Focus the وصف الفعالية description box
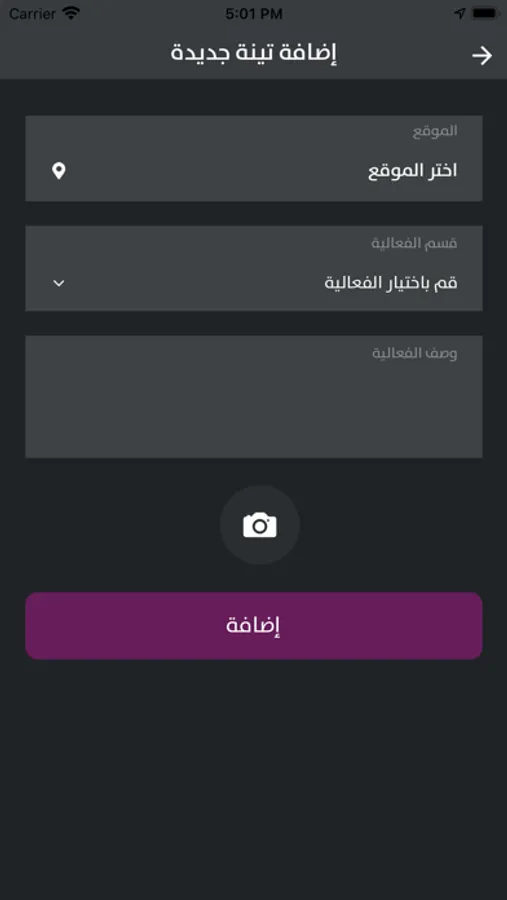 tap(254, 397)
